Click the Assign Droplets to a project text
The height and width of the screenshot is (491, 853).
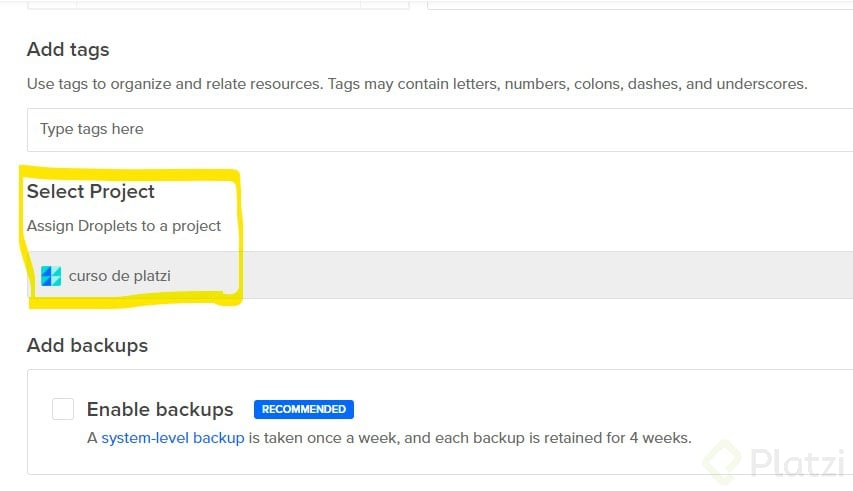coord(124,226)
